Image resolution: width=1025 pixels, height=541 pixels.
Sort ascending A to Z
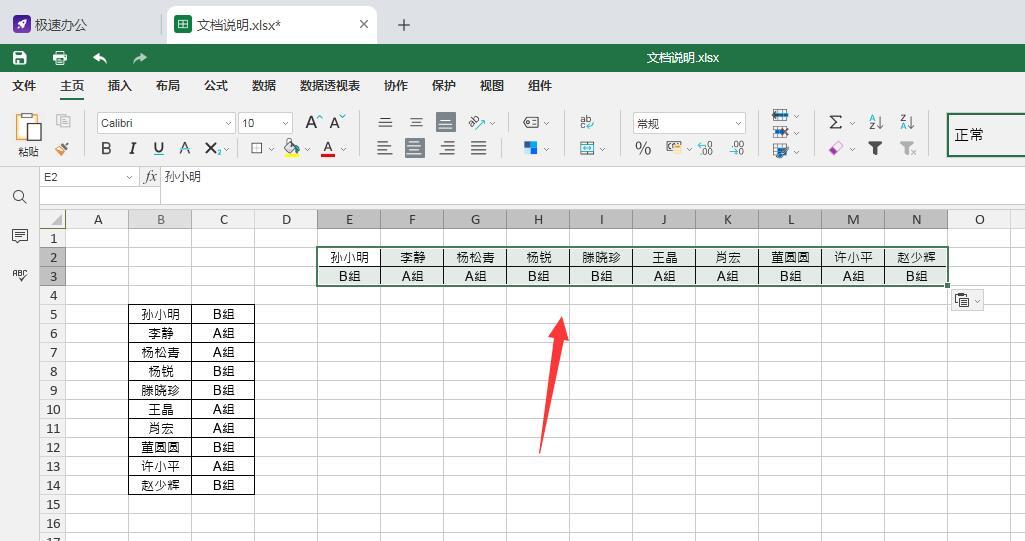click(876, 122)
